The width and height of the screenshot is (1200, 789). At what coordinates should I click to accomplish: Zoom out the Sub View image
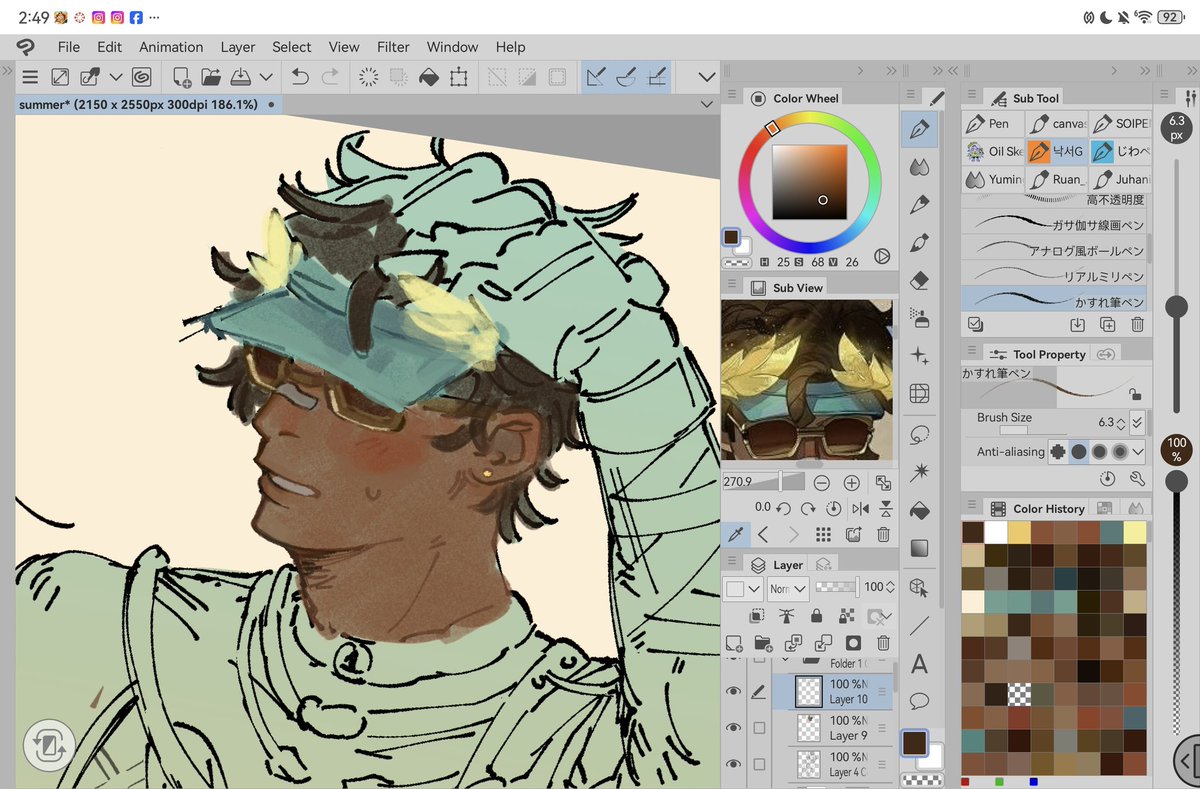(821, 482)
